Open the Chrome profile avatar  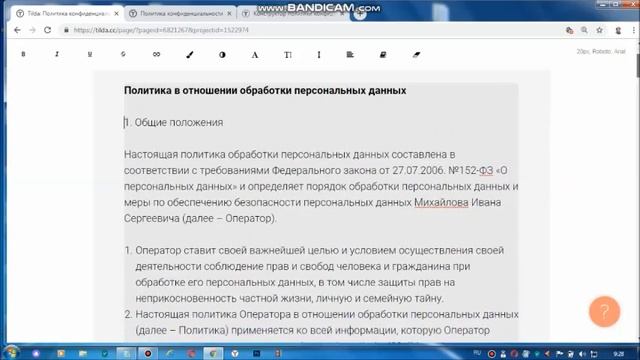pos(618,30)
